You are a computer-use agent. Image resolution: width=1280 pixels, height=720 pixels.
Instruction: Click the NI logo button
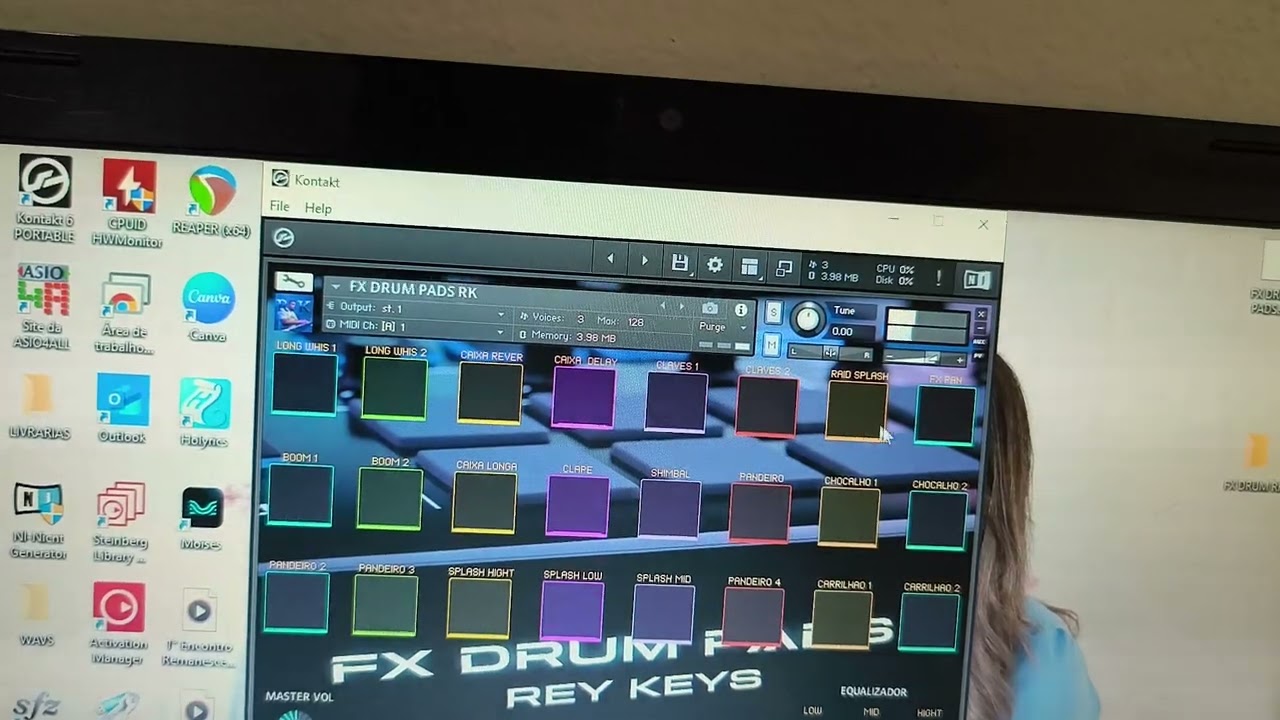[977, 280]
